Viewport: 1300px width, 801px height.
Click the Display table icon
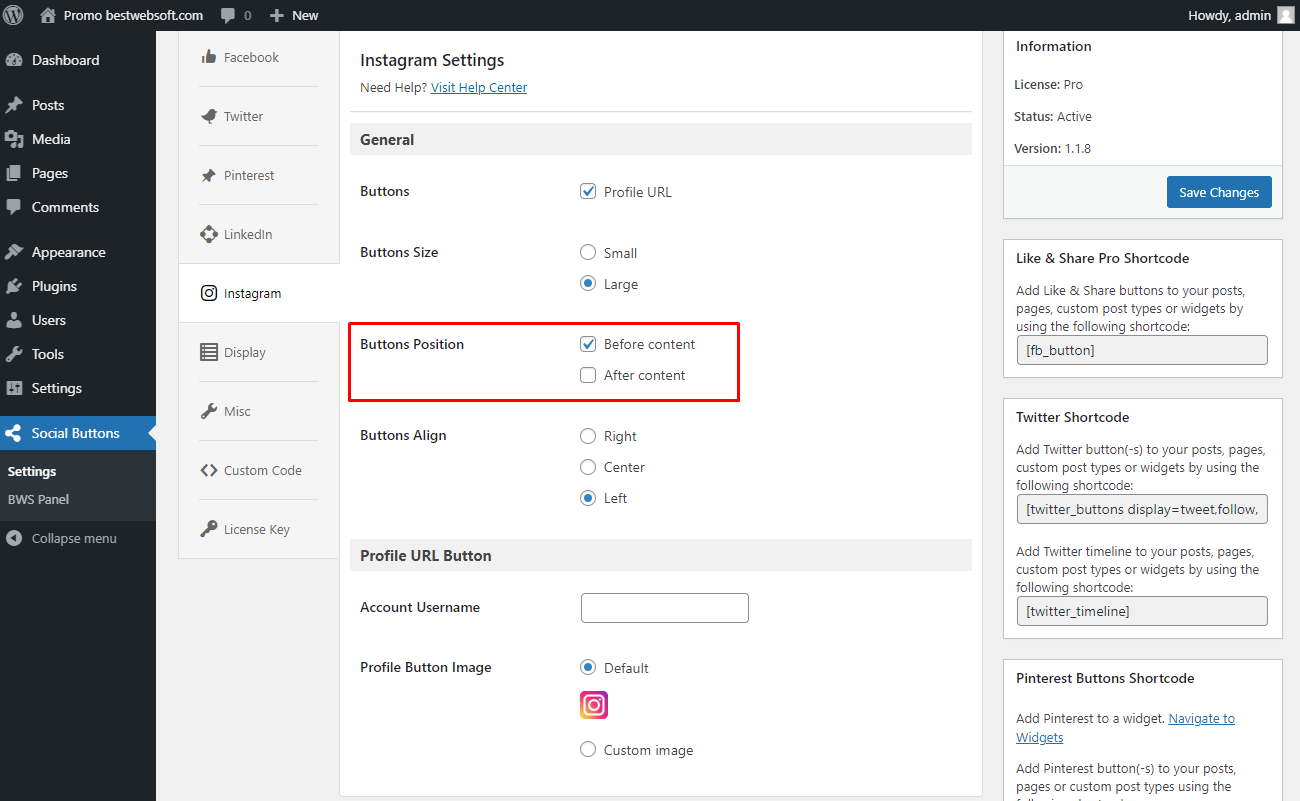(209, 352)
